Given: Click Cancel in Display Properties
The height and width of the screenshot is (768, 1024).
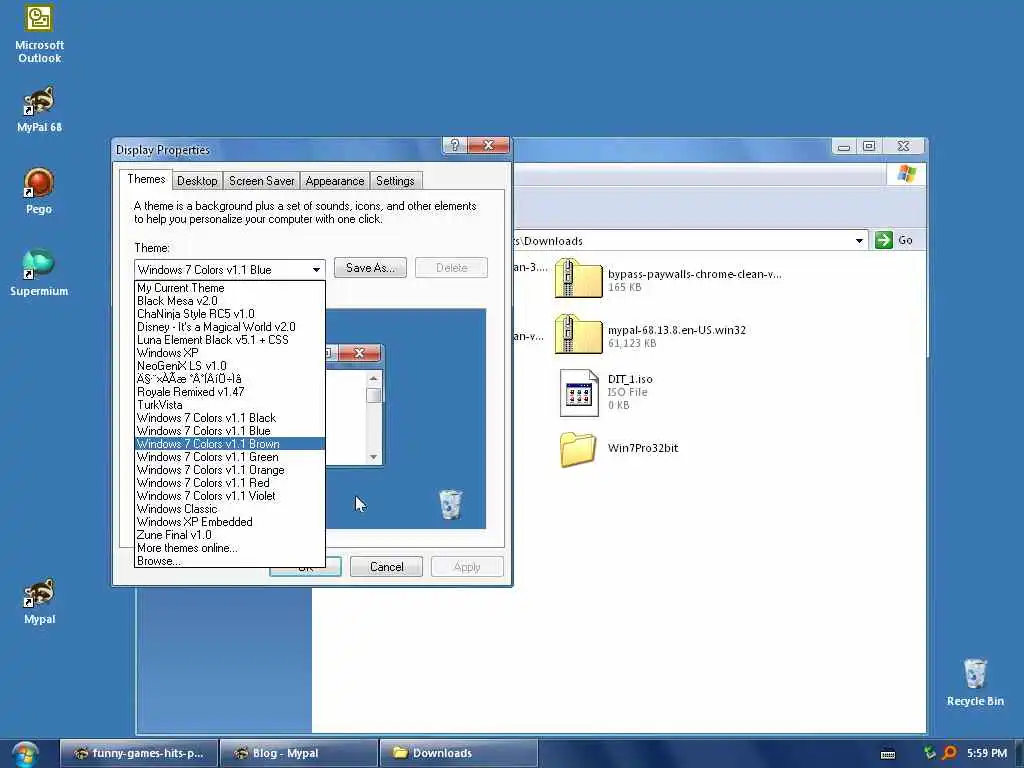Looking at the screenshot, I should pyautogui.click(x=387, y=567).
